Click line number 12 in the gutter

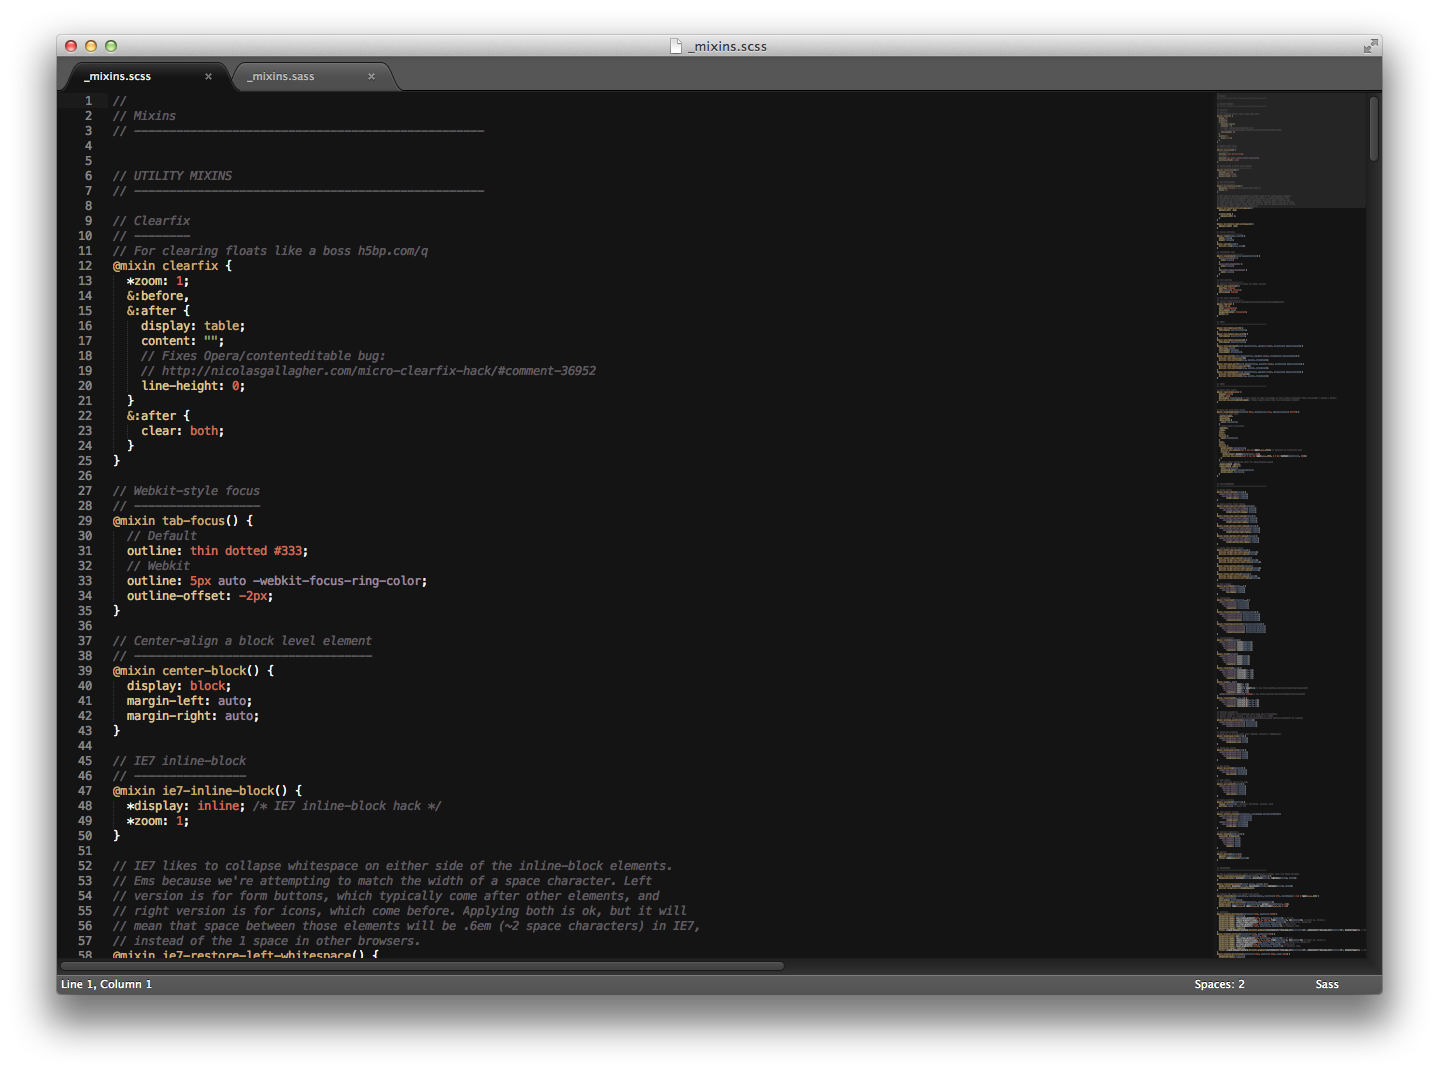point(85,266)
